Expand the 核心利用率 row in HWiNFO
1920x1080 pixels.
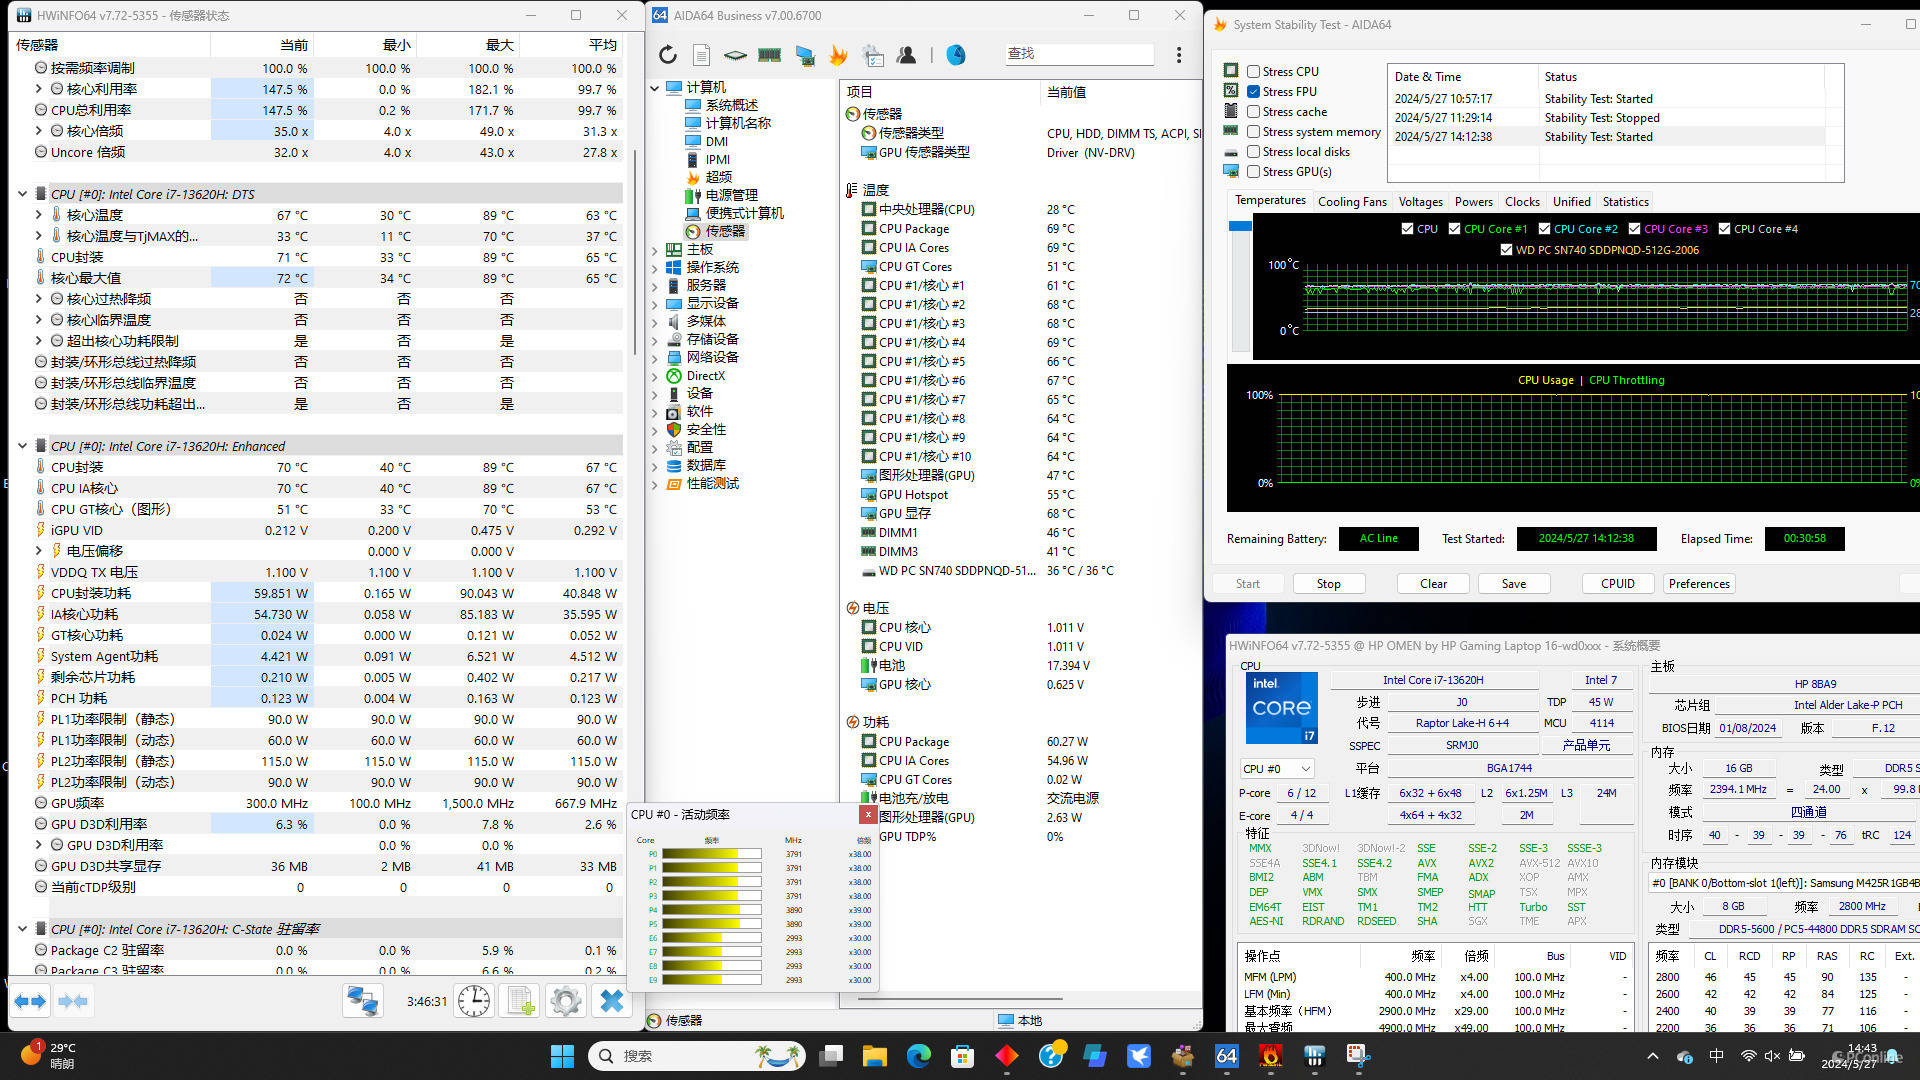click(39, 89)
